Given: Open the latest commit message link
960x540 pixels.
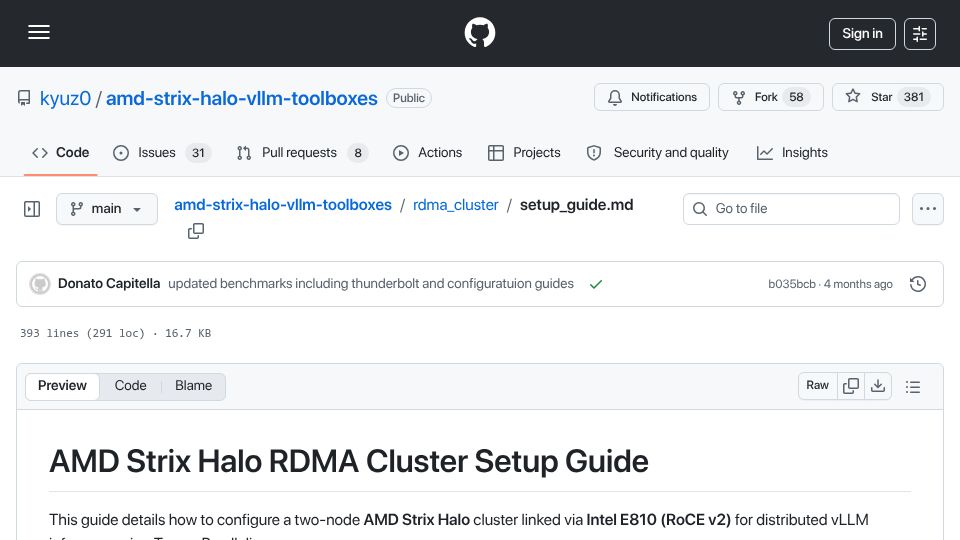Looking at the screenshot, I should (x=371, y=284).
